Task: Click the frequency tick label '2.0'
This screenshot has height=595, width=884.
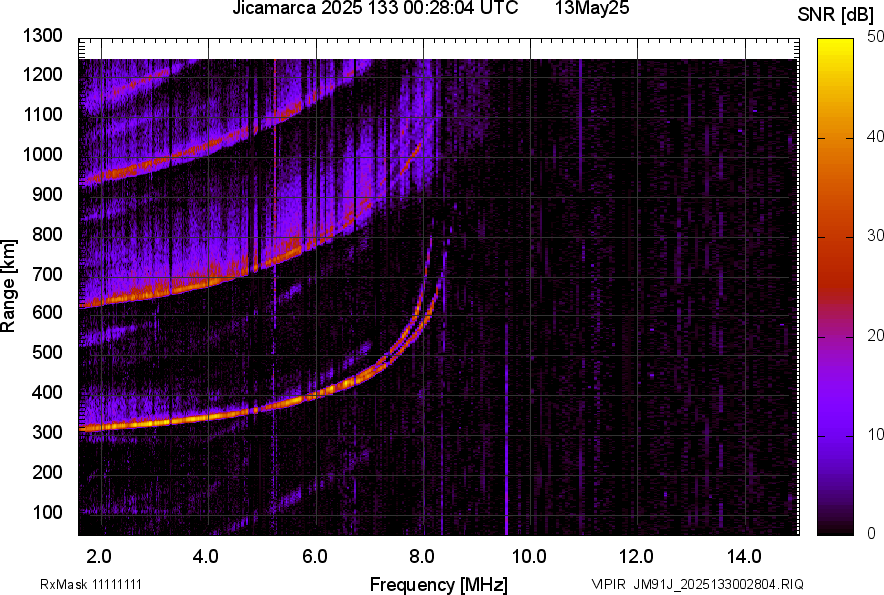Action: pyautogui.click(x=99, y=557)
